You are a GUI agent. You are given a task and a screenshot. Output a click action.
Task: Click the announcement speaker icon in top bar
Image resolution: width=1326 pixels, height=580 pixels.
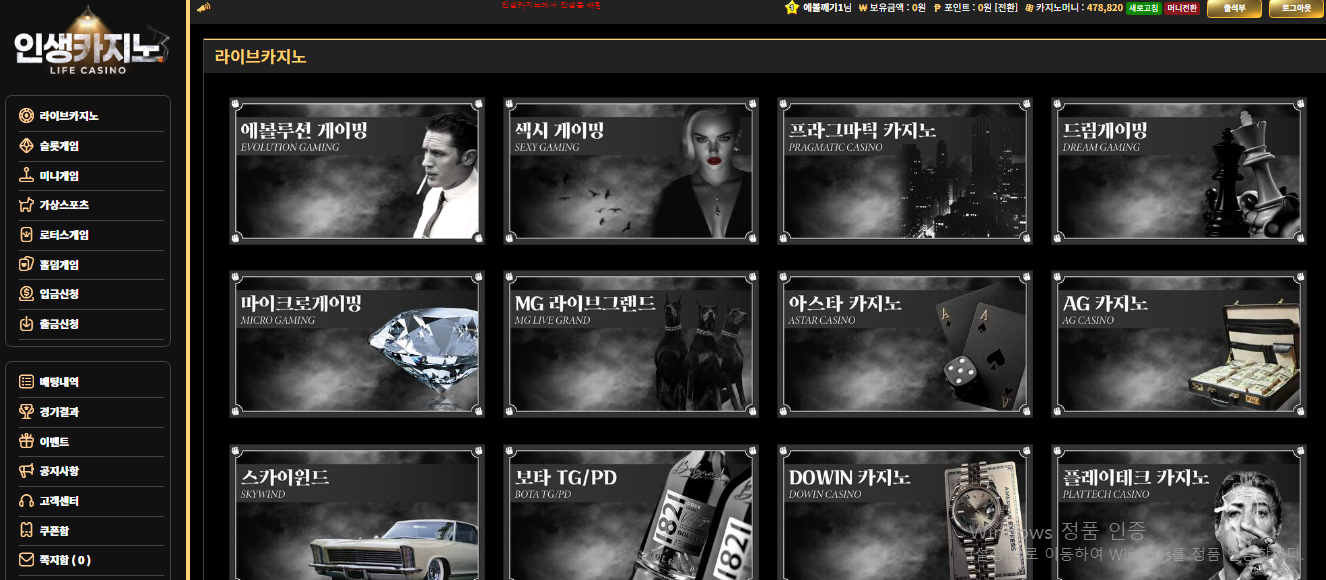[203, 7]
